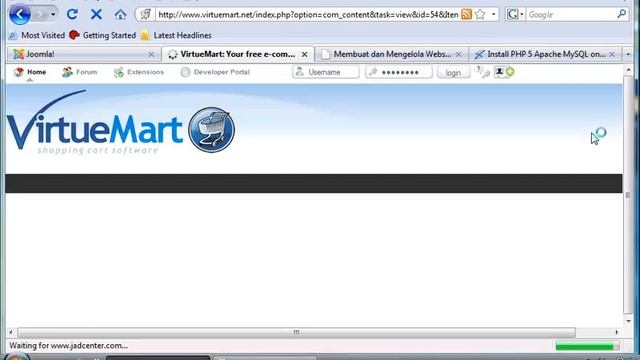
Task: Open the Extensions menu item
Action: click(139, 72)
